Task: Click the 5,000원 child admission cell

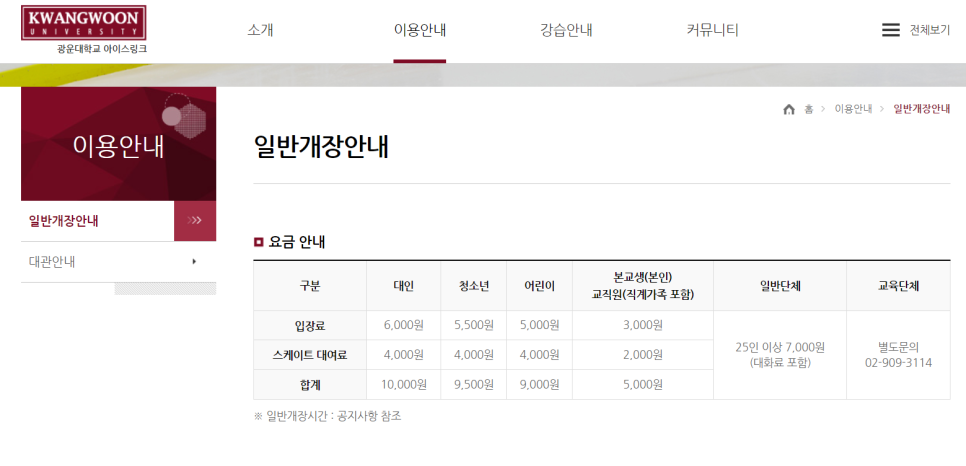Action: pos(540,325)
